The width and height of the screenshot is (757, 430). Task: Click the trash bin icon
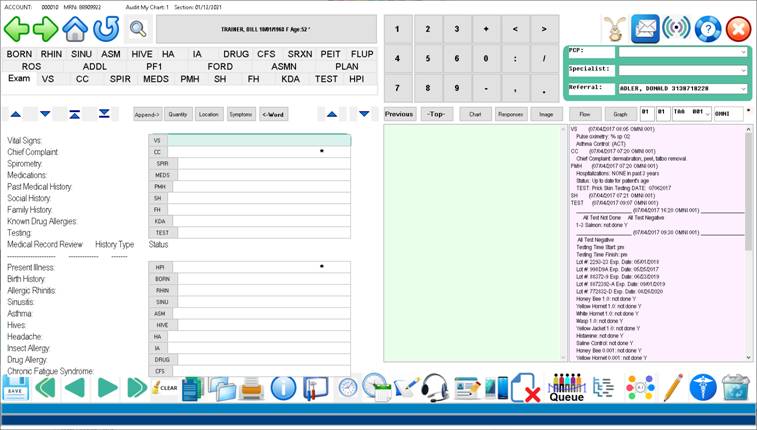click(735, 387)
